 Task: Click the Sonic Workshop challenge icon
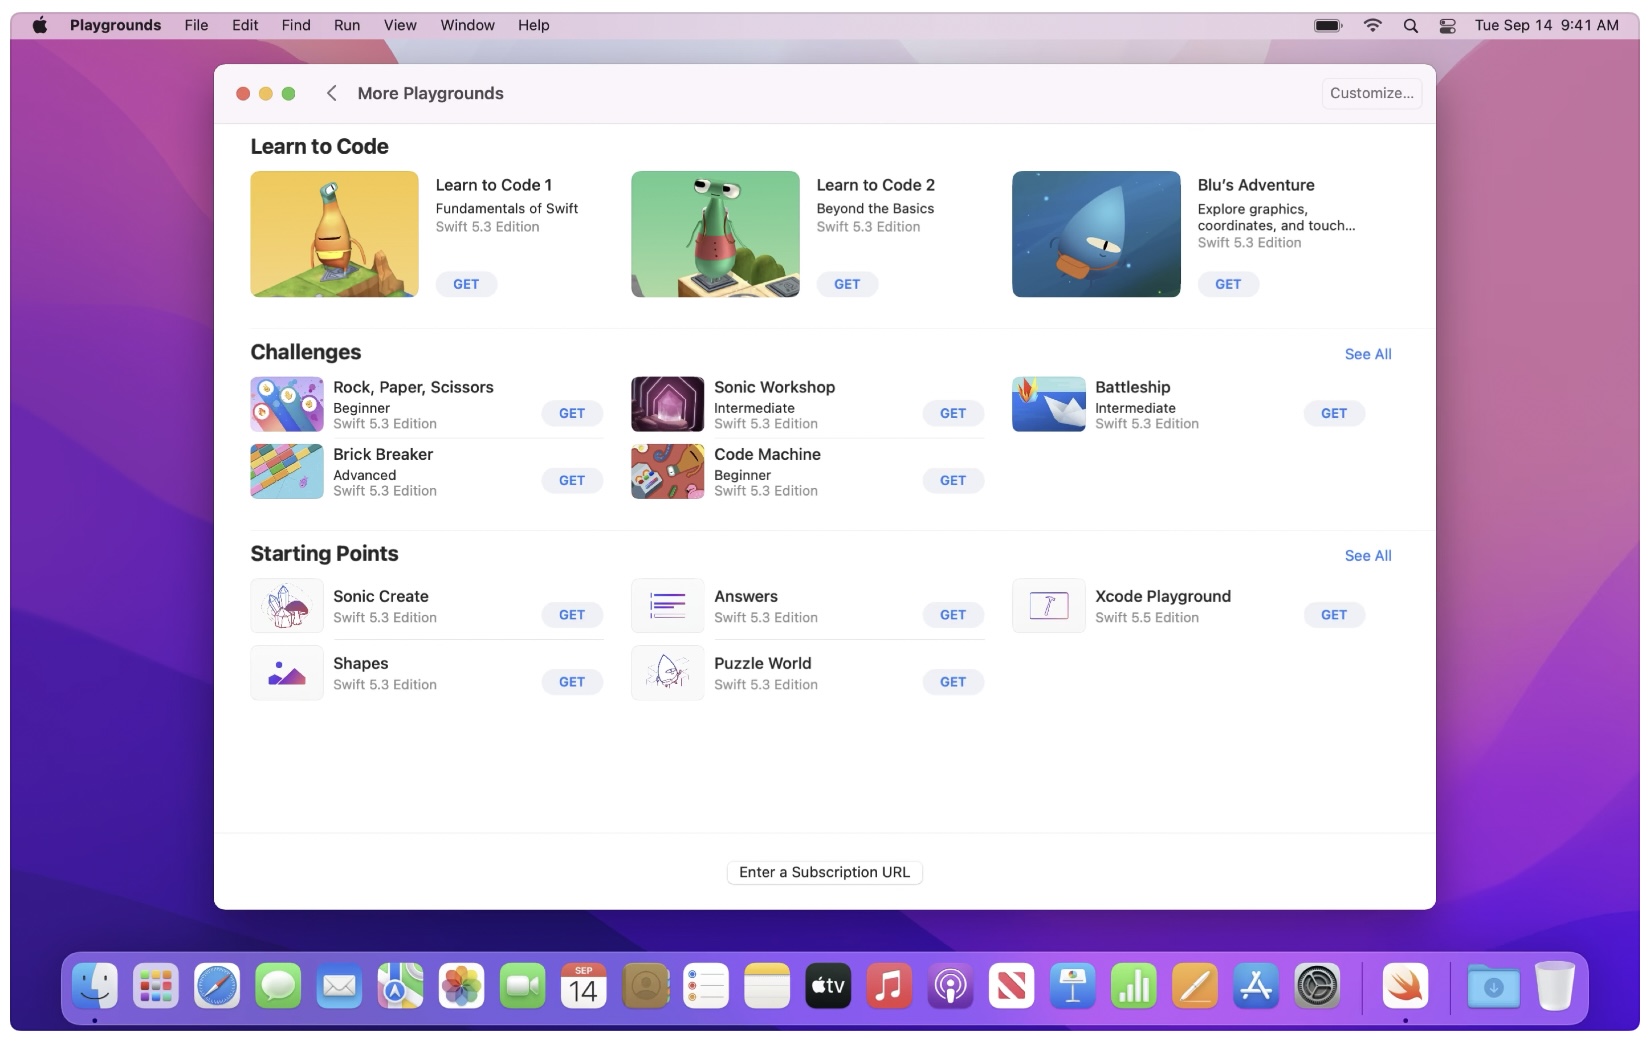(668, 404)
